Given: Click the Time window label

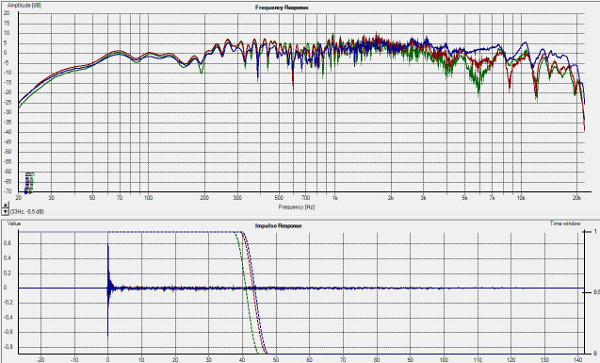Looking at the screenshot, I should click(x=566, y=223).
